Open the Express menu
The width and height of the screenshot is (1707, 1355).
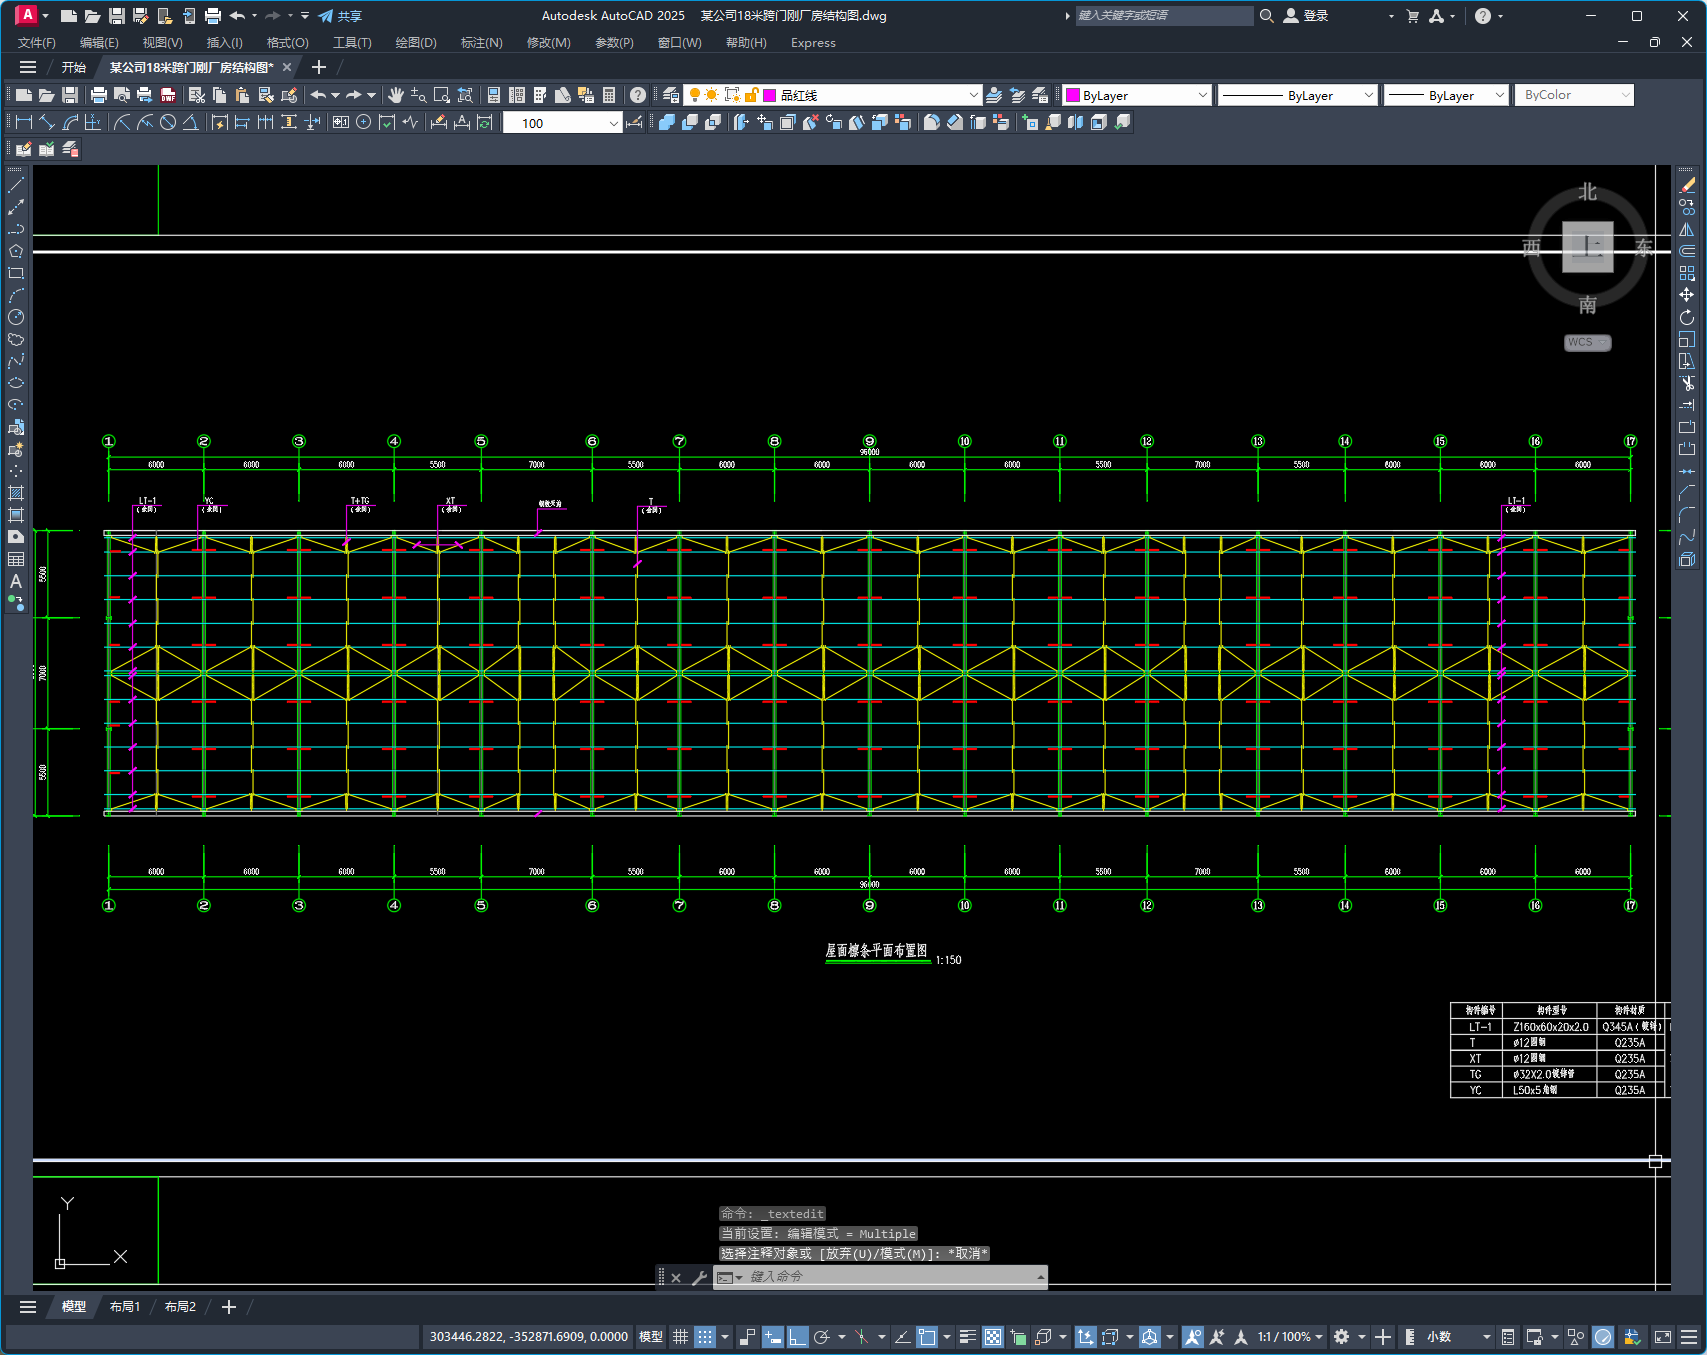click(x=813, y=43)
